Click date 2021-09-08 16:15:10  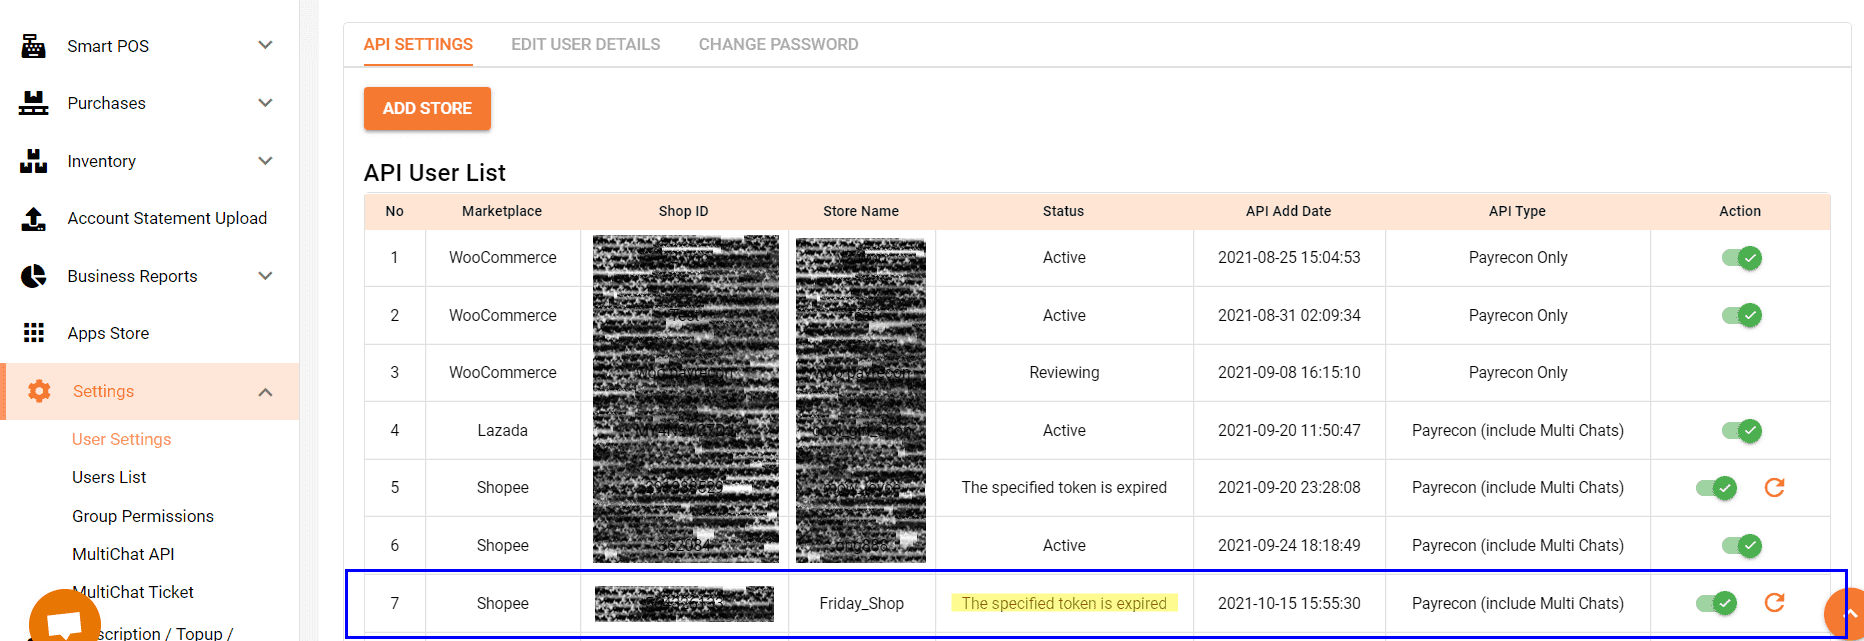pyautogui.click(x=1289, y=372)
